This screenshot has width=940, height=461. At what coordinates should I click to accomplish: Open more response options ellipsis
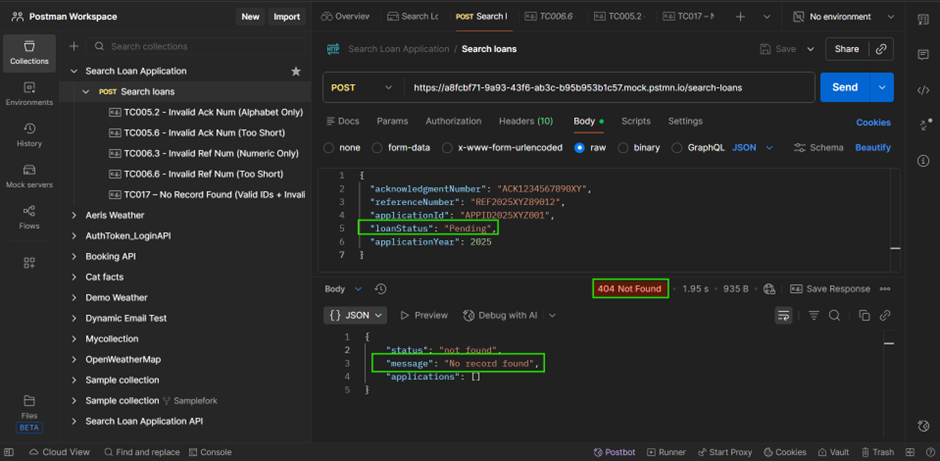[885, 289]
